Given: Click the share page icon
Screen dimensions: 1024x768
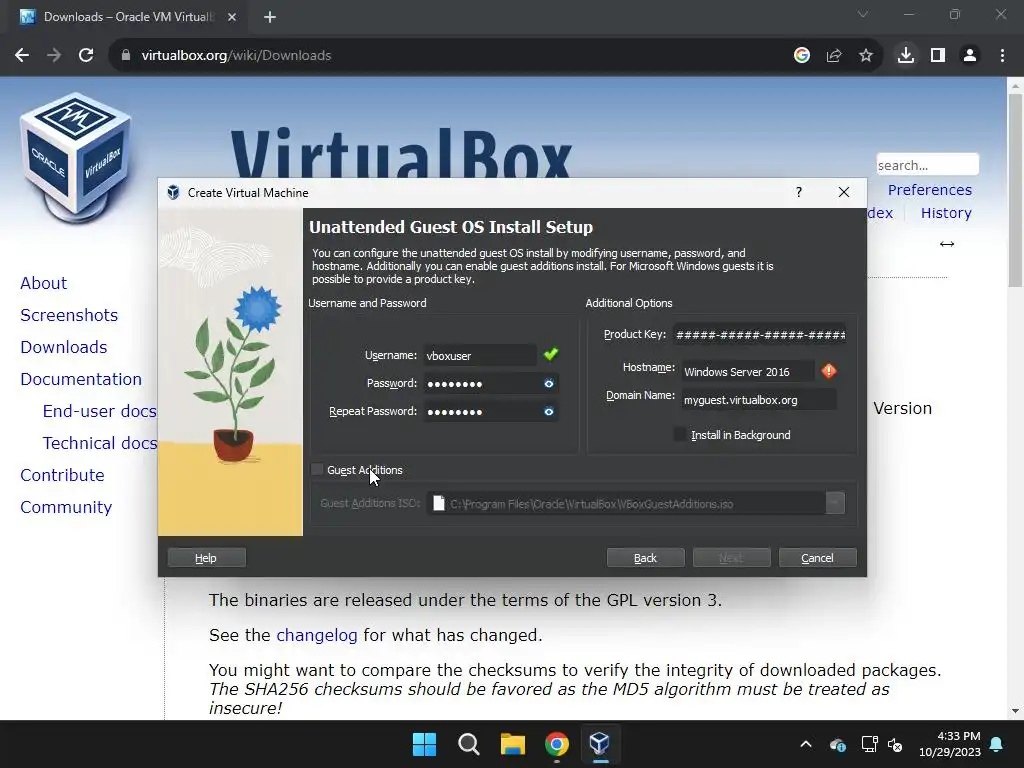Looking at the screenshot, I should (x=833, y=56).
